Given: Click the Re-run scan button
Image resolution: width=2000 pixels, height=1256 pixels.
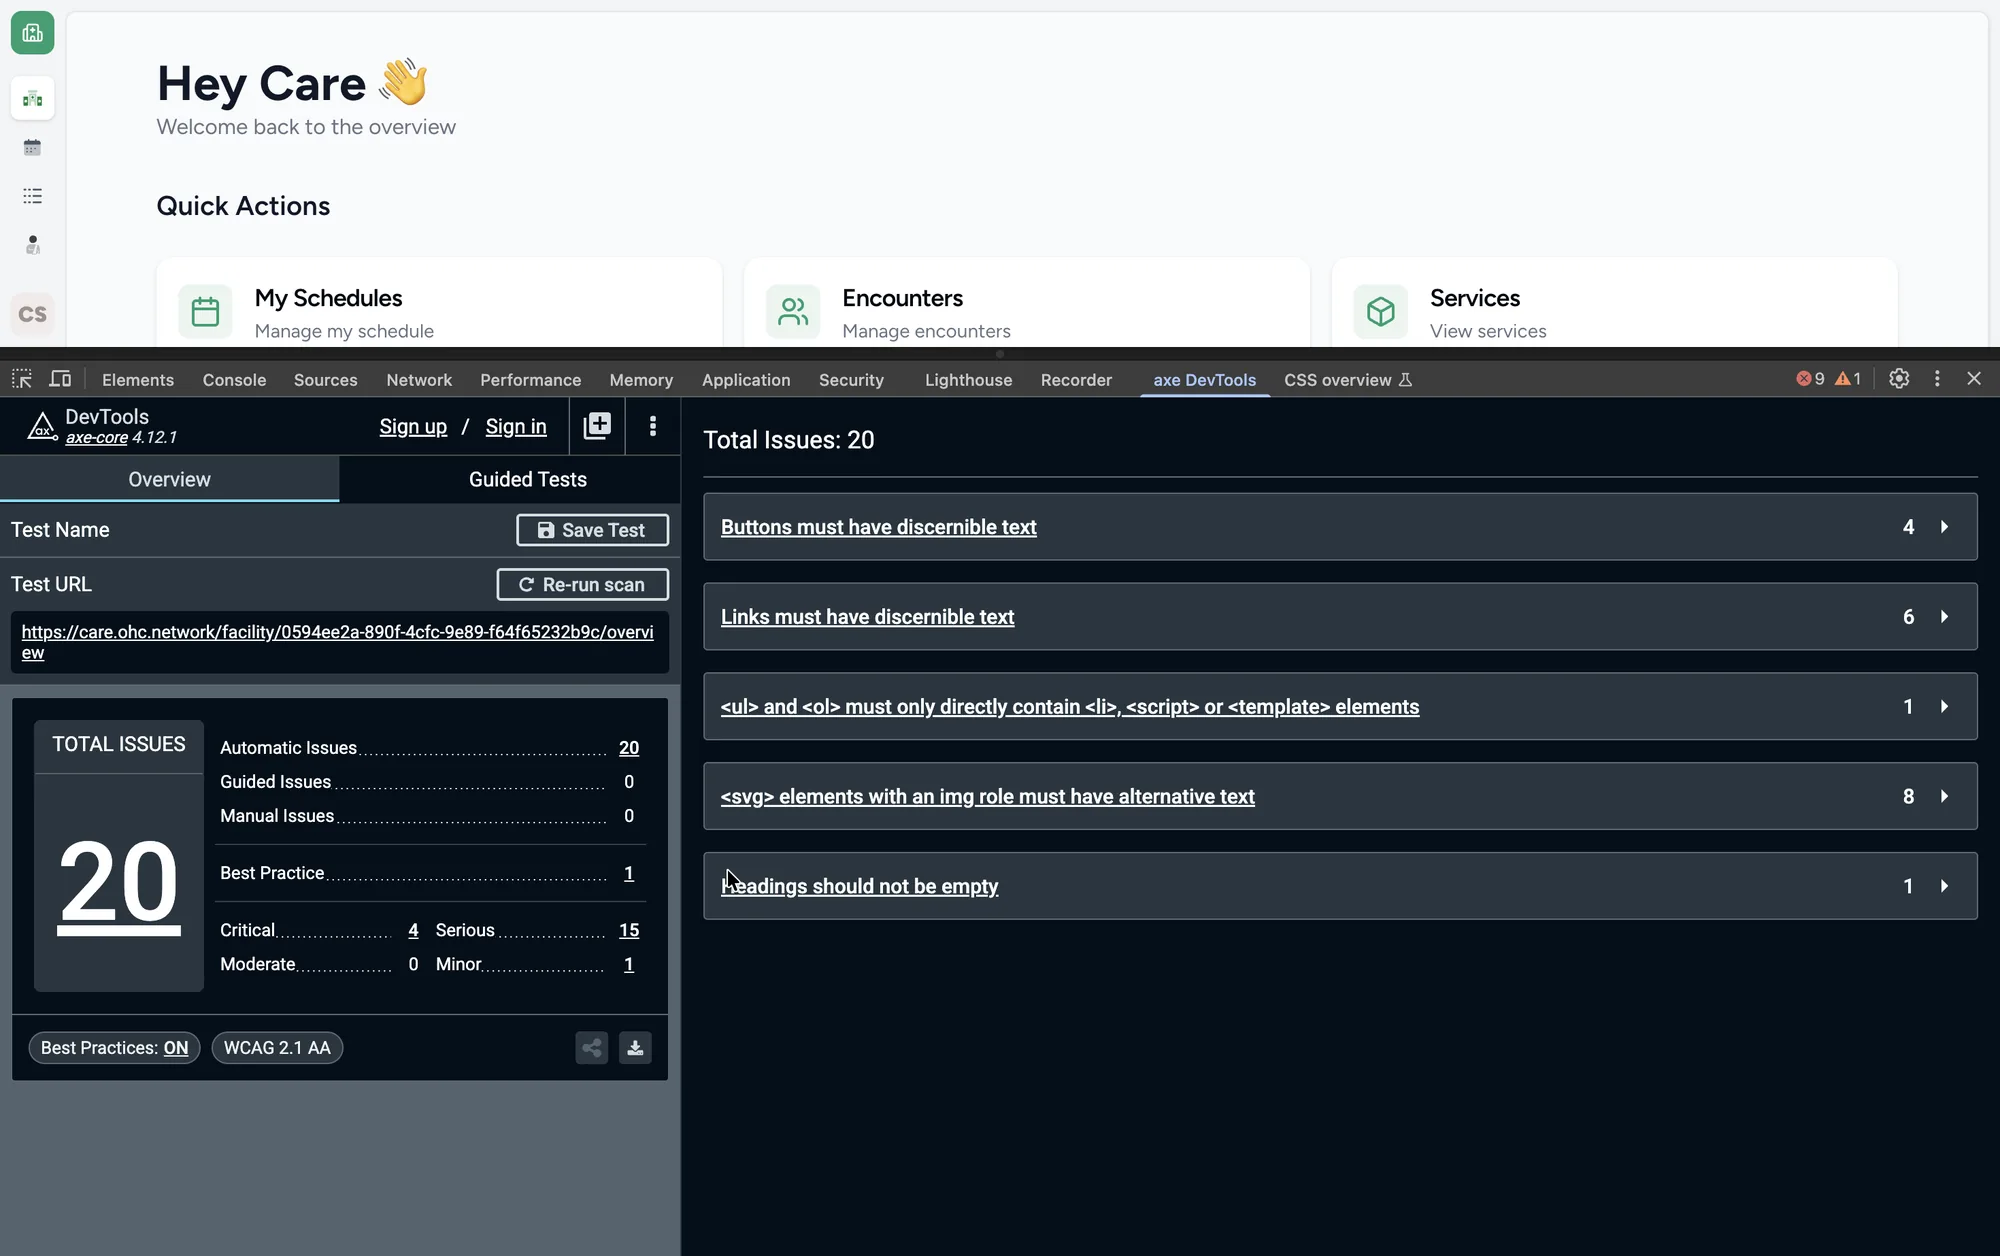Looking at the screenshot, I should coord(582,585).
